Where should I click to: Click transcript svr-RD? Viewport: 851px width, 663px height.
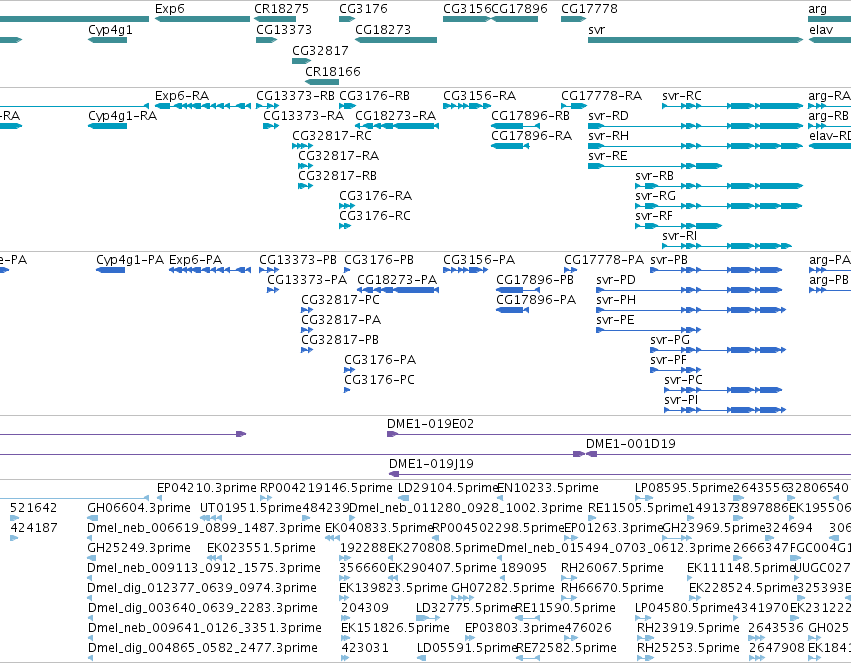point(695,126)
